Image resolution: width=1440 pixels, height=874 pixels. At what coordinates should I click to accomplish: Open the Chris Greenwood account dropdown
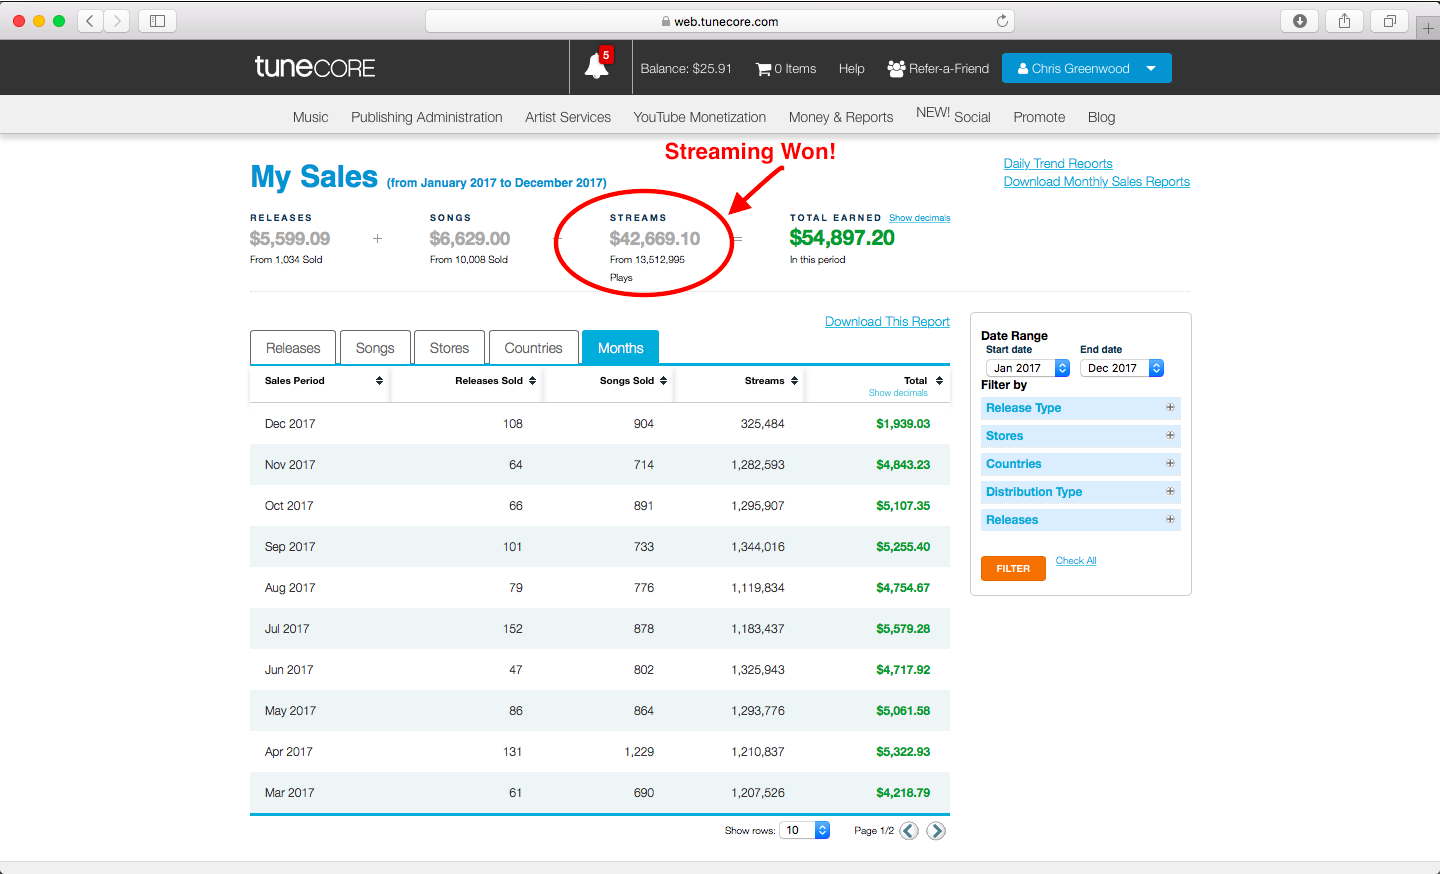pos(1086,68)
